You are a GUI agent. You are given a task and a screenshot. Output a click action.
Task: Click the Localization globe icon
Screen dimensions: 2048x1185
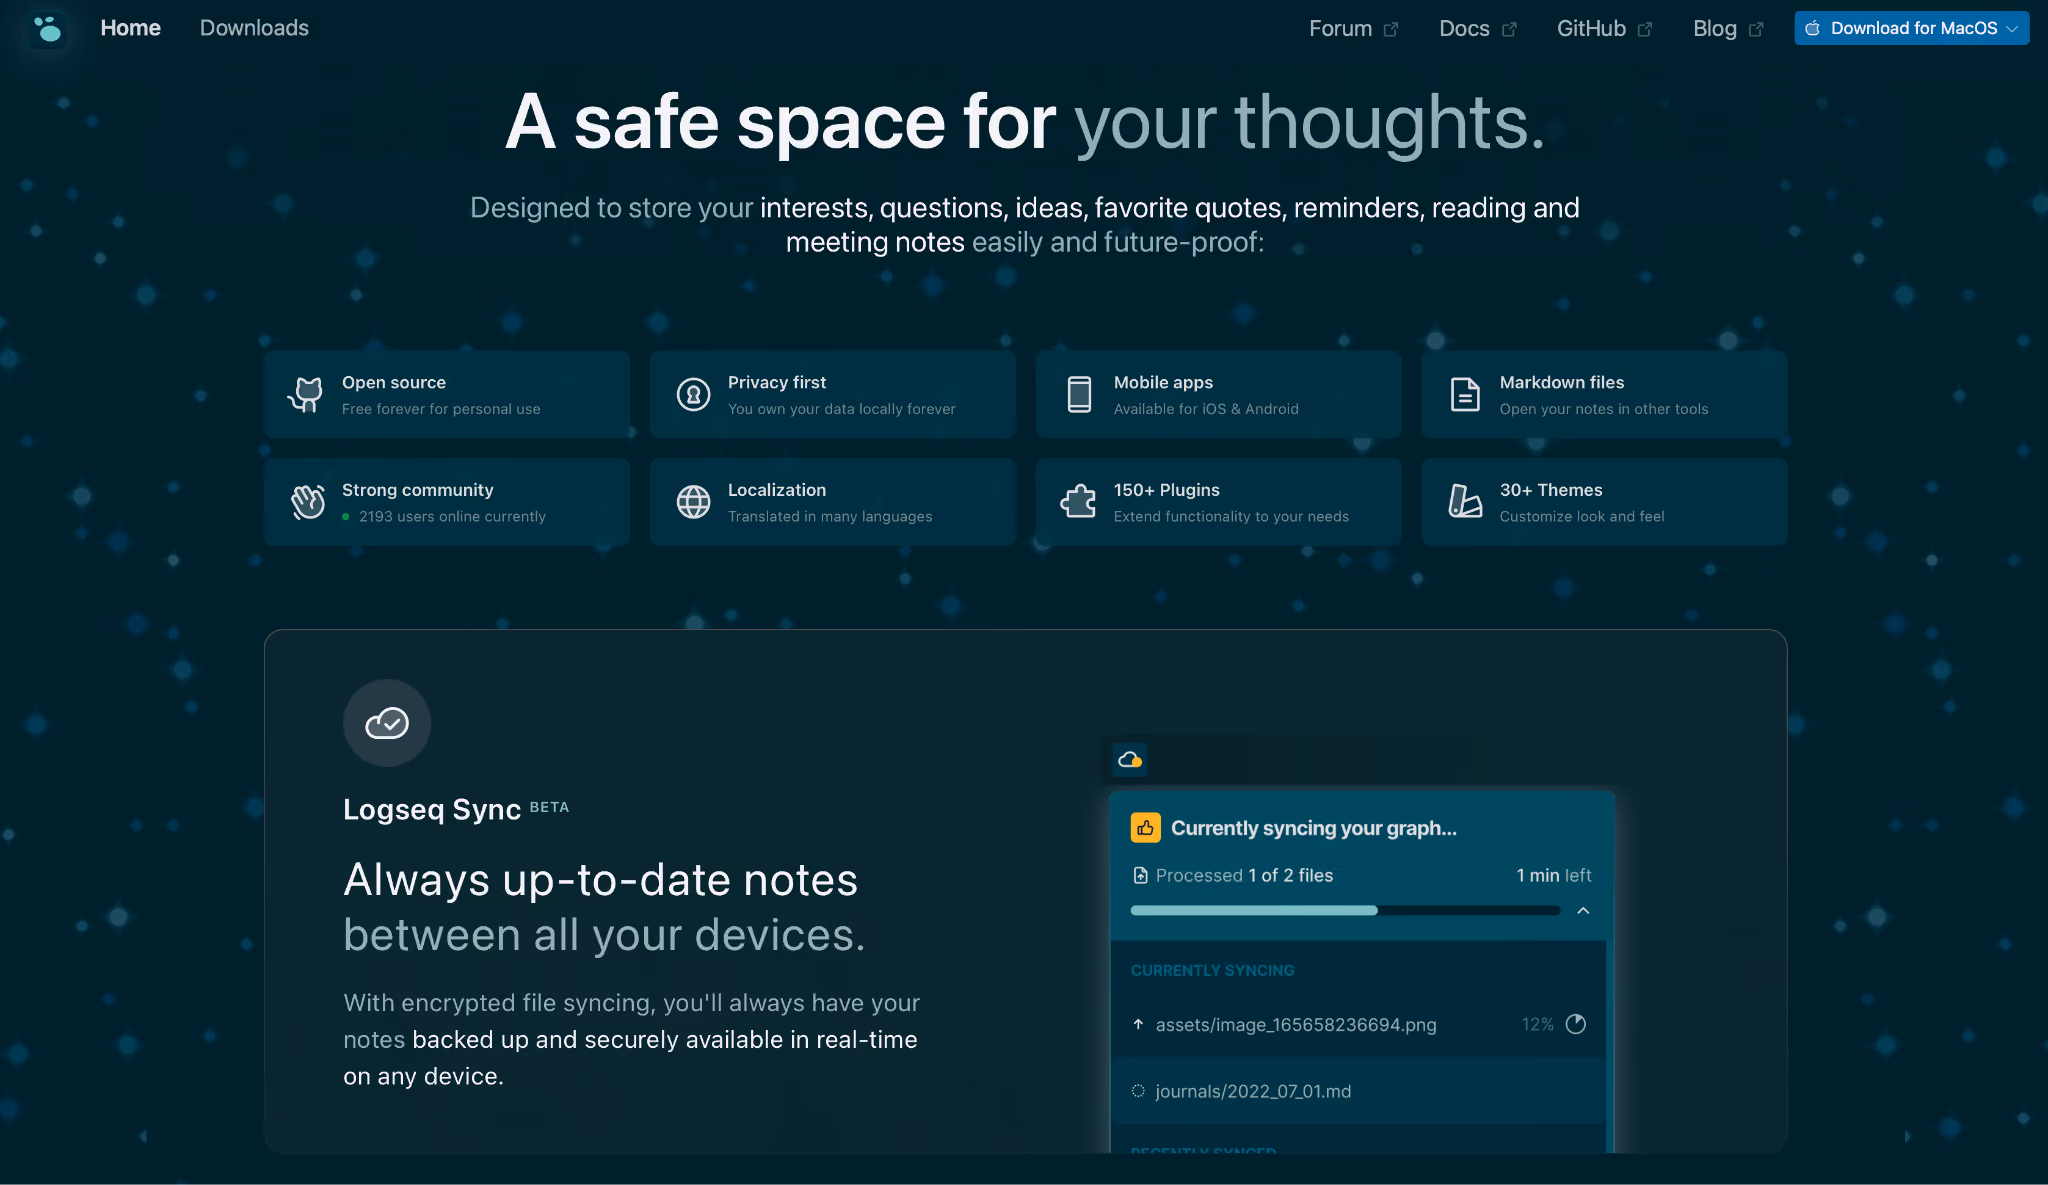tap(693, 502)
